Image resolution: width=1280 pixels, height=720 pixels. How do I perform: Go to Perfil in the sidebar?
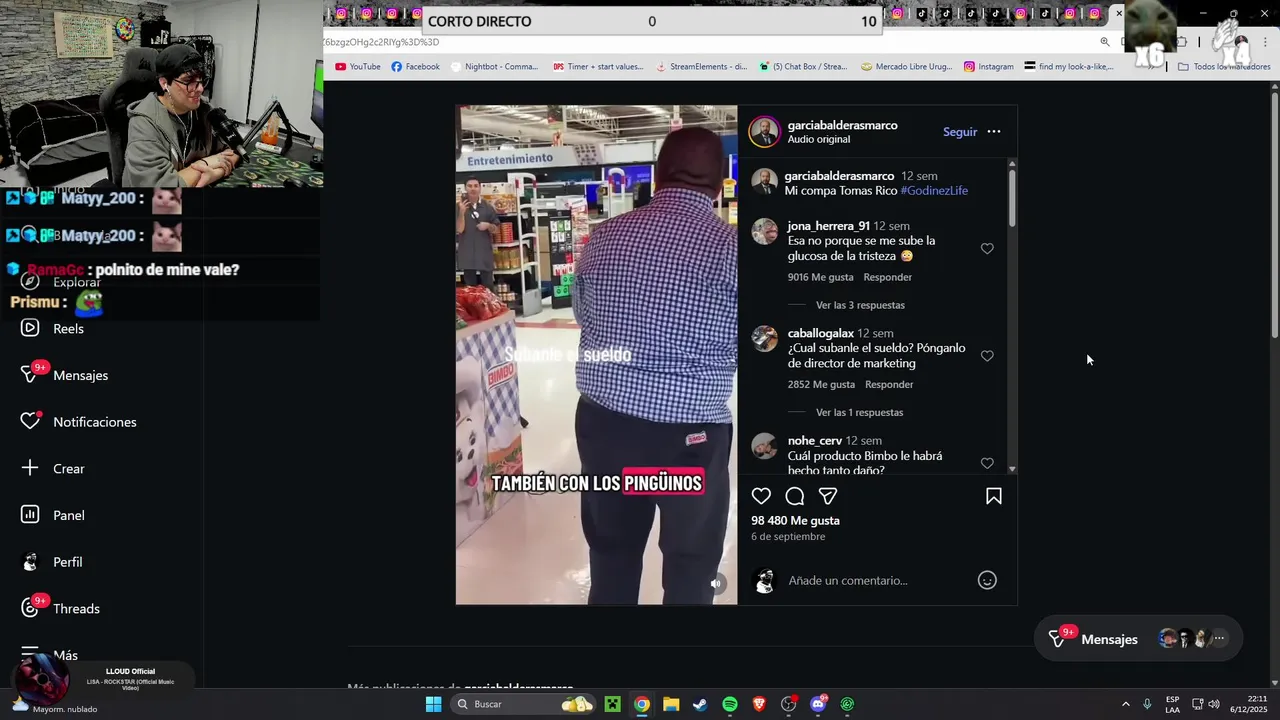[53, 562]
